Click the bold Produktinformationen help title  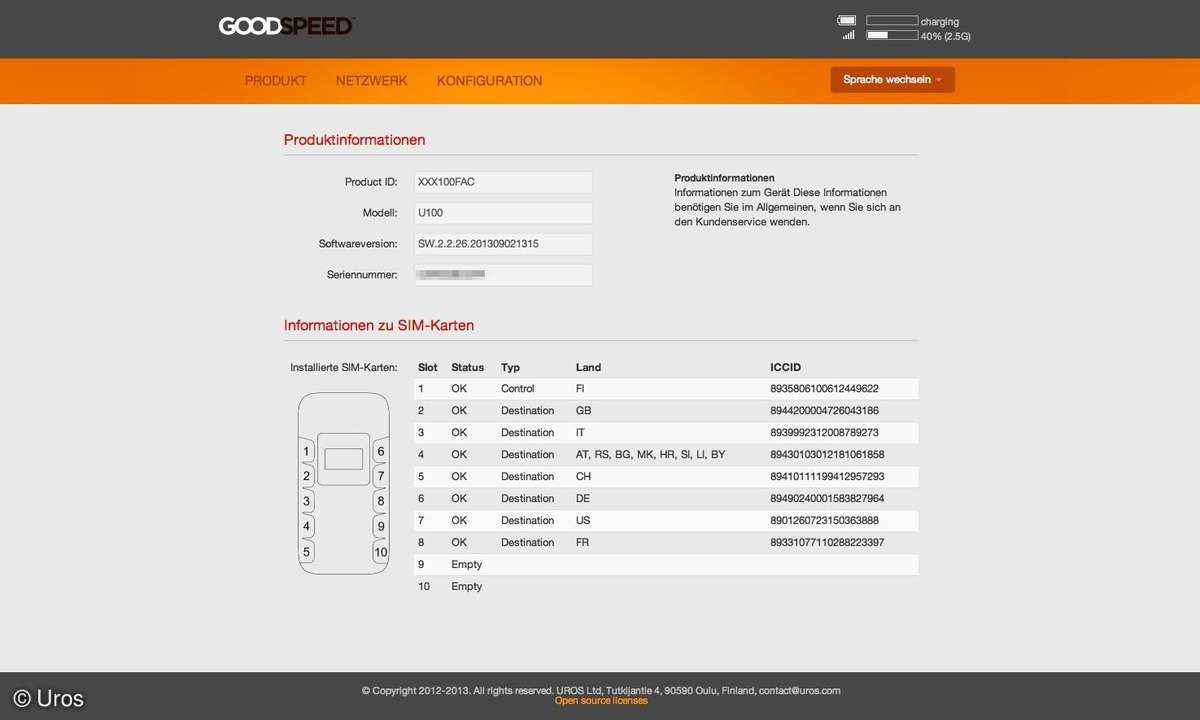[x=725, y=178]
